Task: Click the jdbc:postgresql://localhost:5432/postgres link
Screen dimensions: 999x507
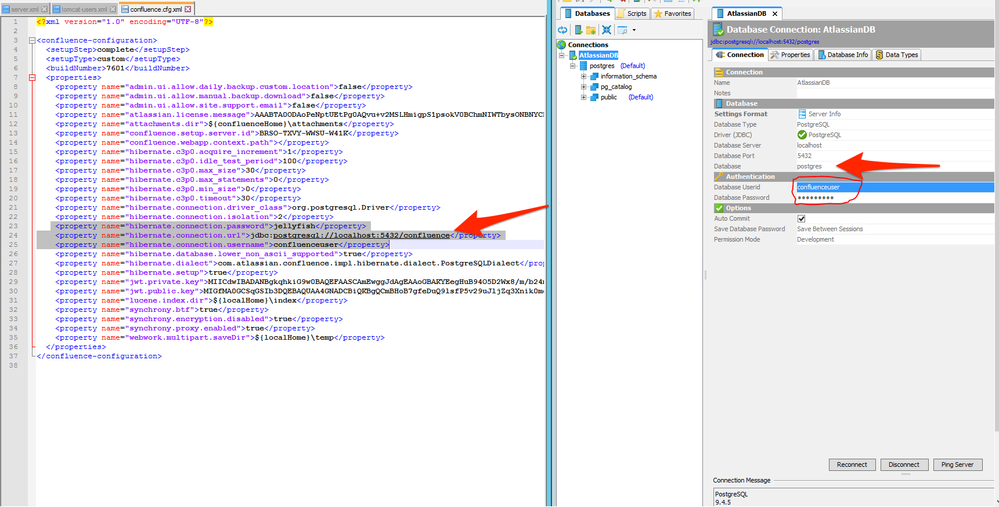Action: point(765,41)
